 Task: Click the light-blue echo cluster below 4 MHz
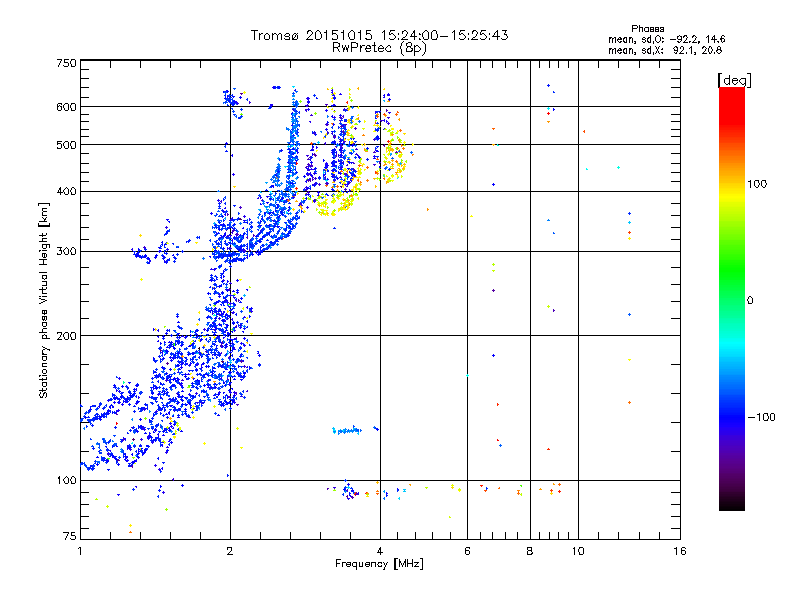(x=347, y=431)
